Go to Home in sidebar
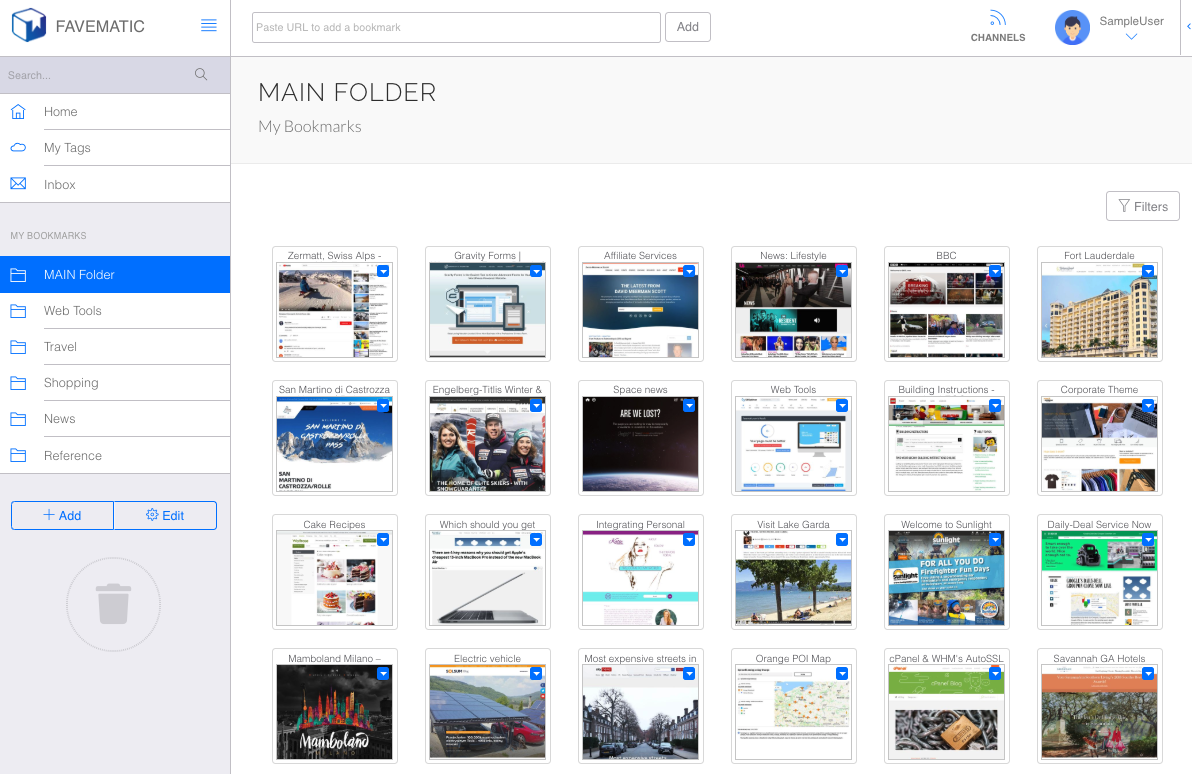Screen dimensions: 1192x774 [60, 112]
